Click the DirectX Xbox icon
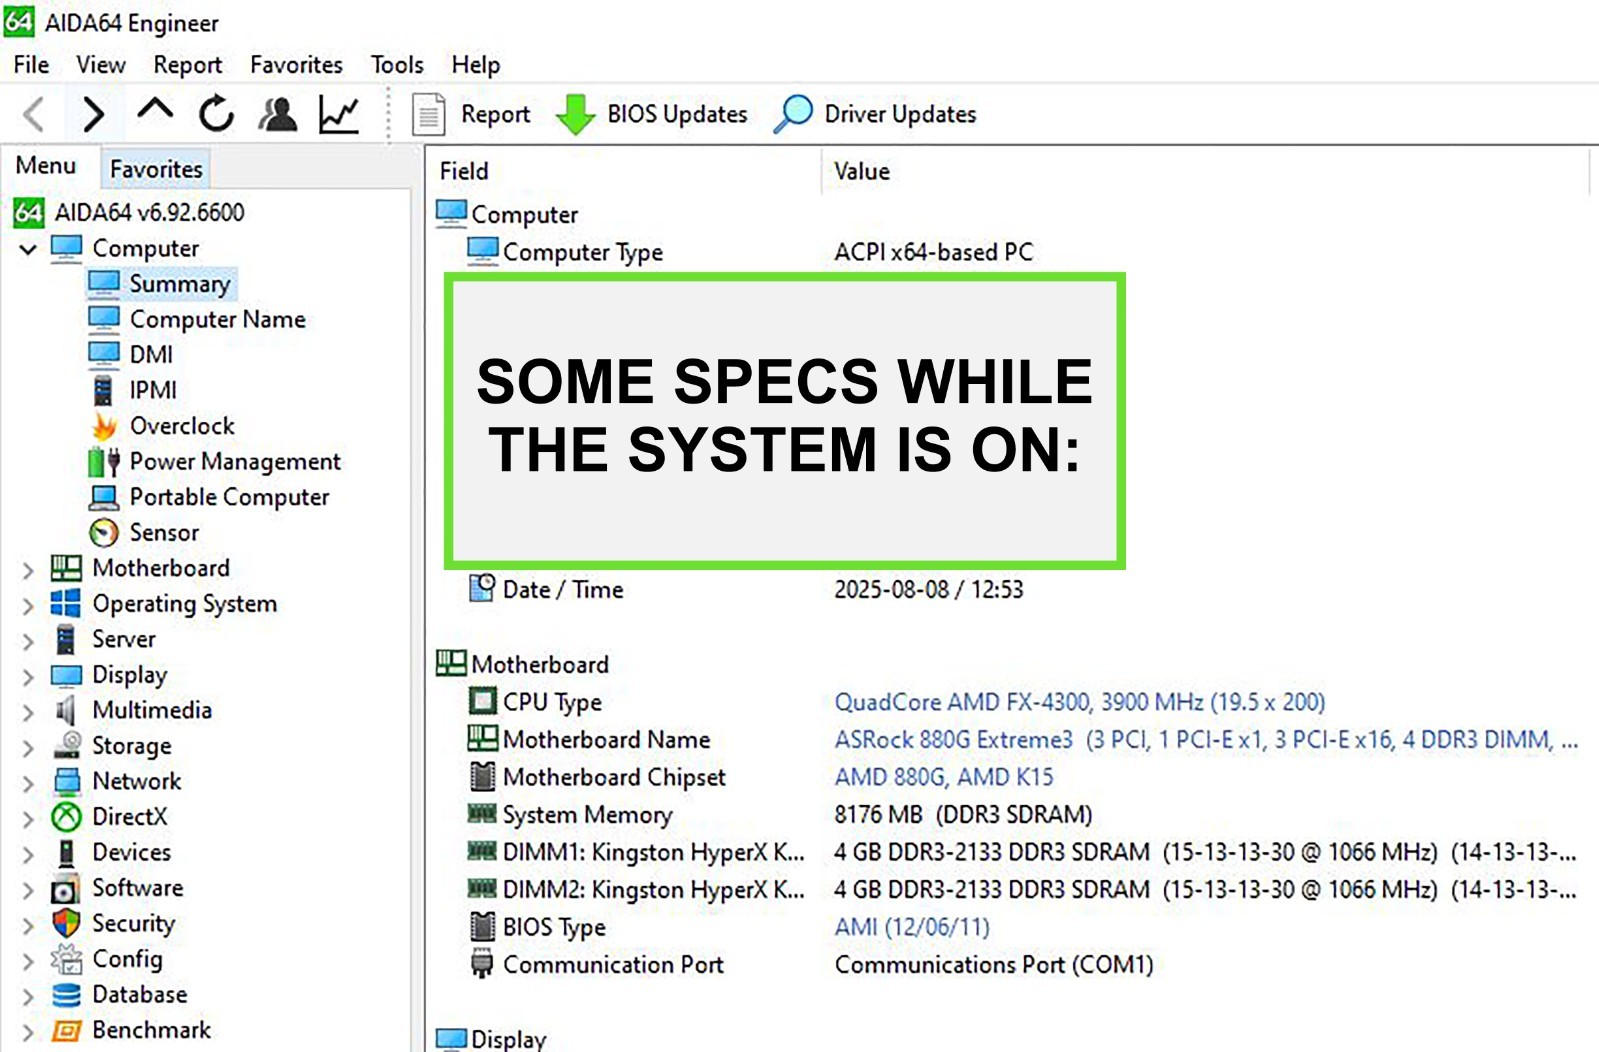 66,817
